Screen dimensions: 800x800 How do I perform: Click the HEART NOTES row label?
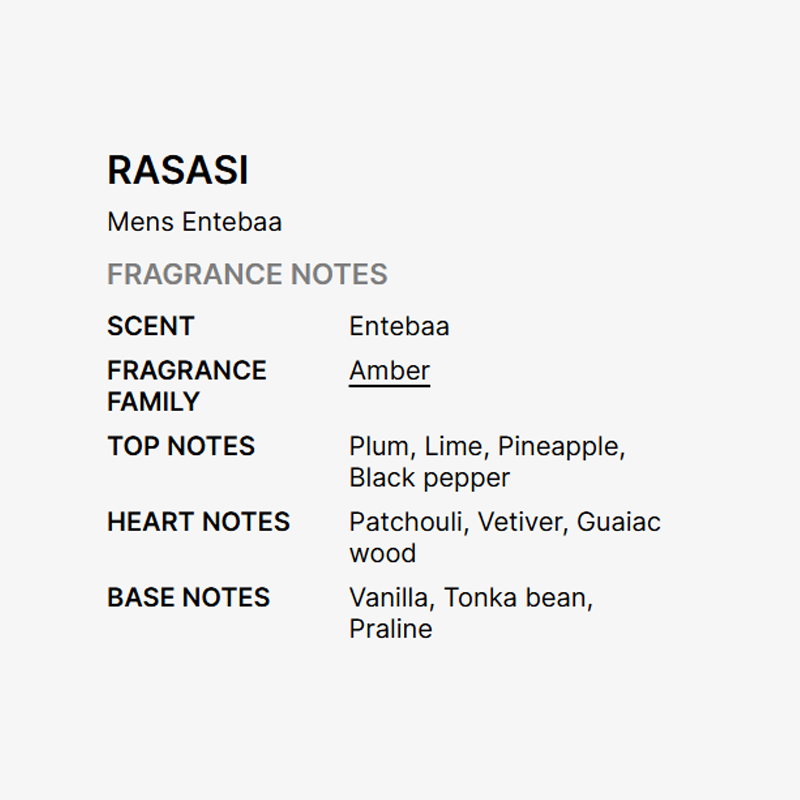(x=198, y=522)
